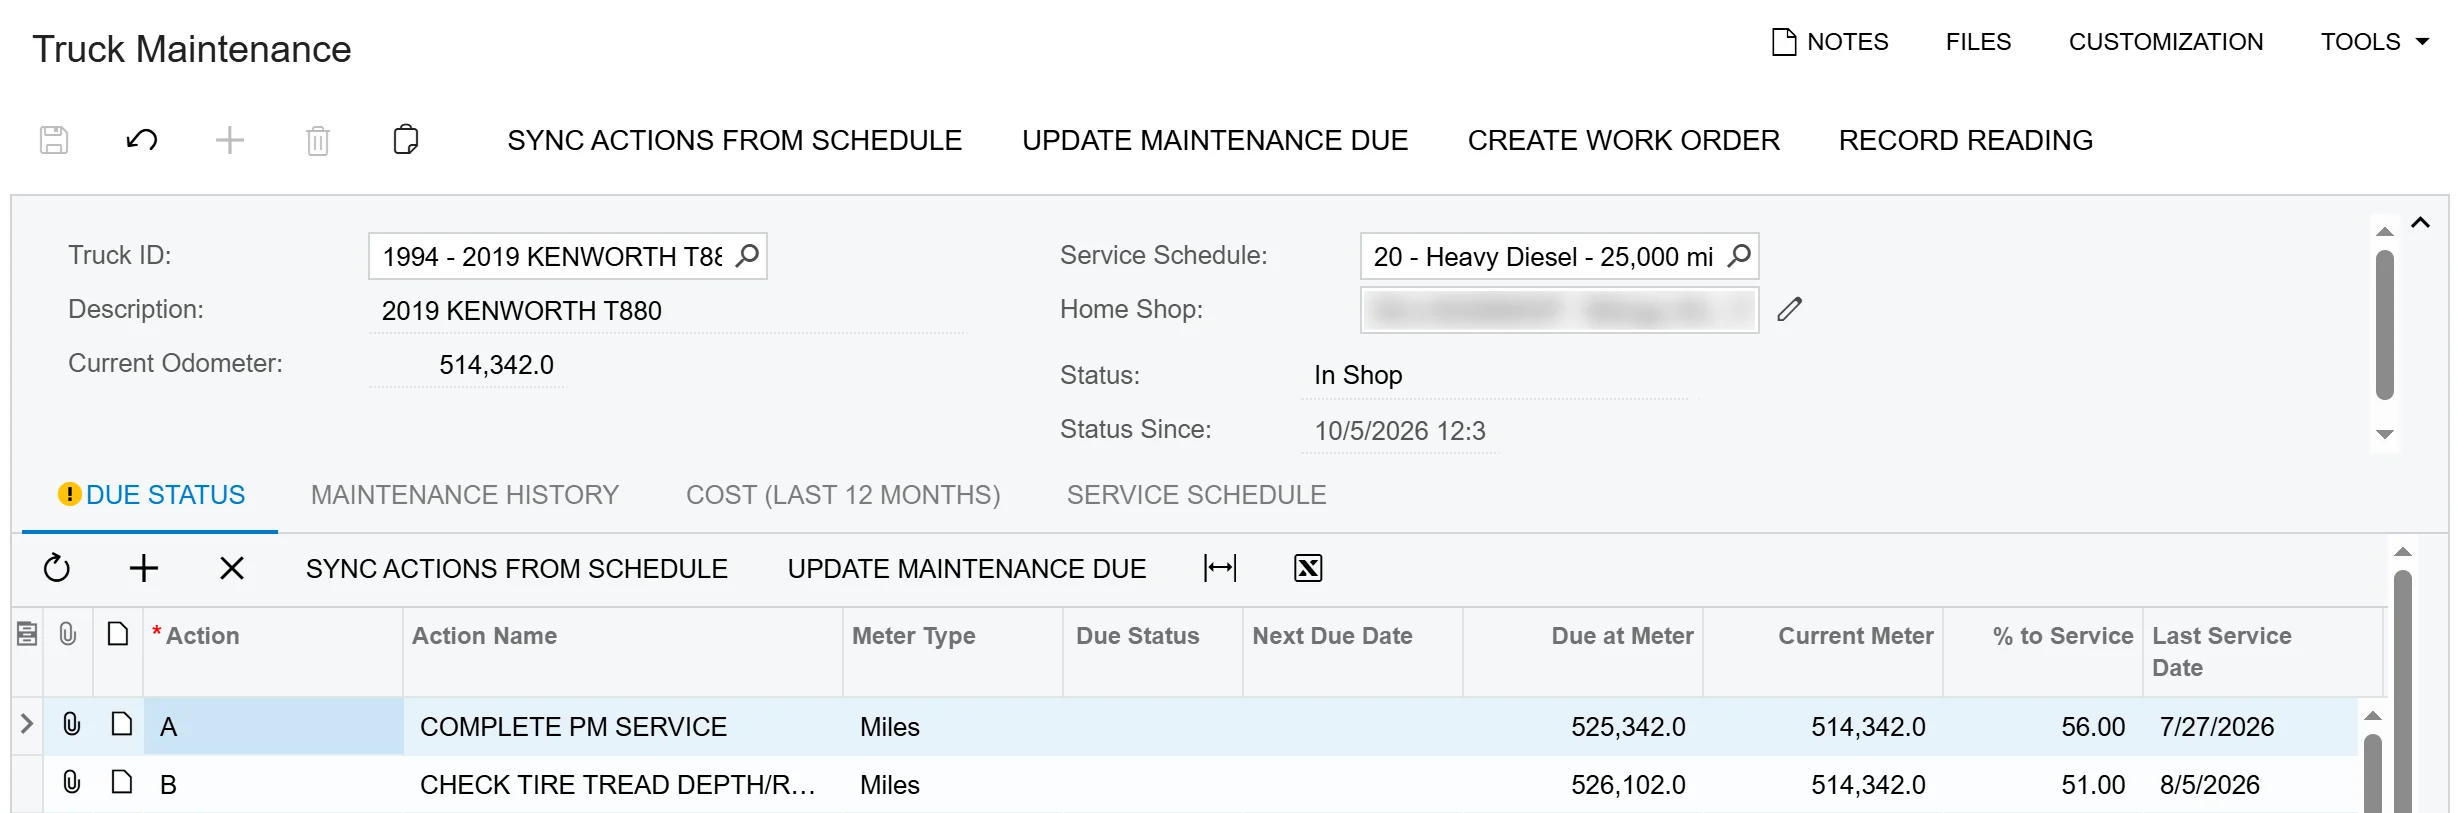Refresh the Due Status grid
This screenshot has height=813, width=2458.
click(57, 568)
